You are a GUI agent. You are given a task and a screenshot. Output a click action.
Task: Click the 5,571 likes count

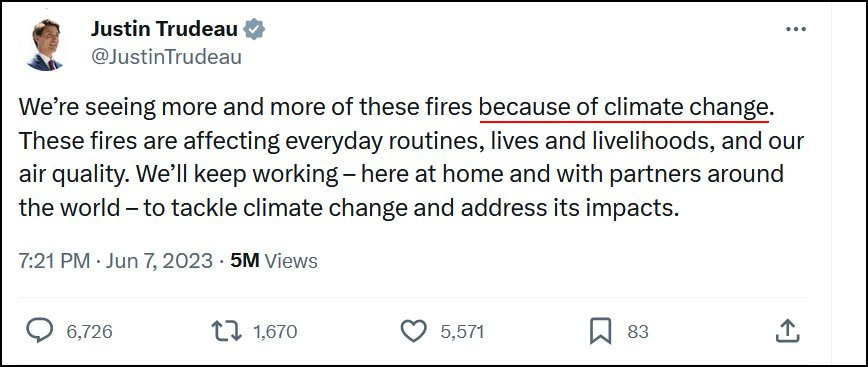coord(462,332)
